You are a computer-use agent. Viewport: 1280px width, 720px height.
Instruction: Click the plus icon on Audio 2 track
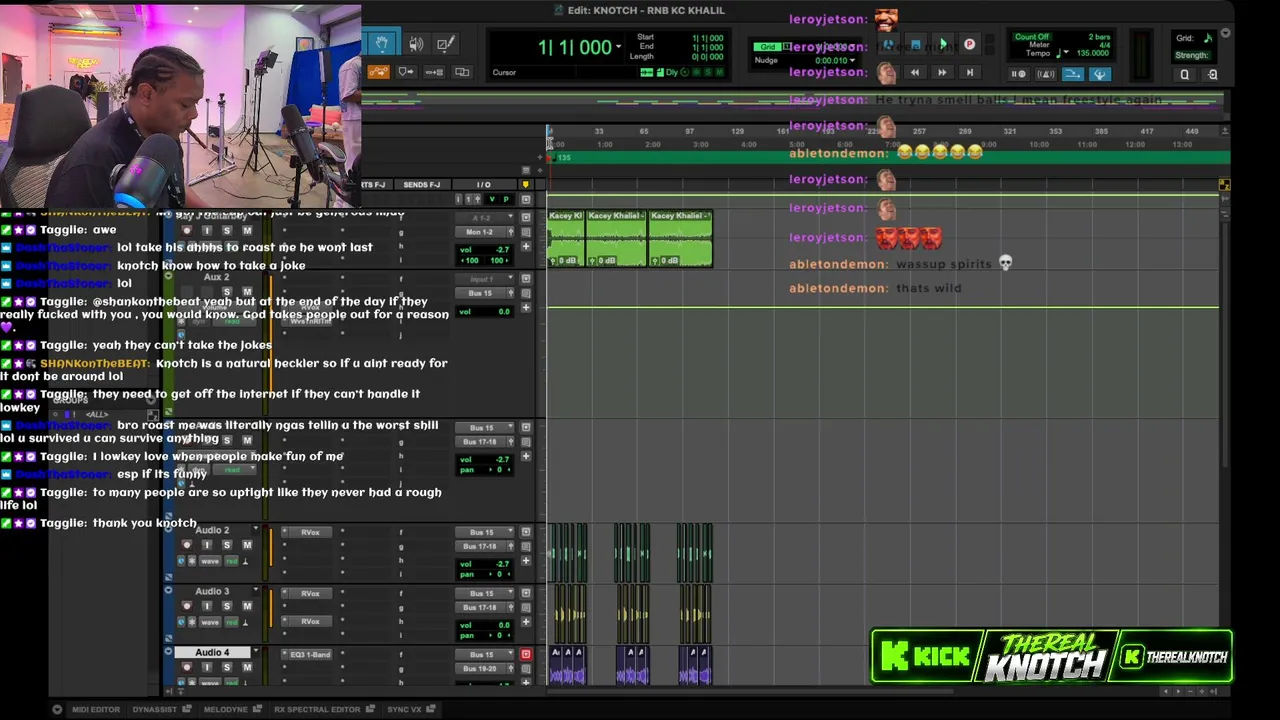click(x=526, y=561)
